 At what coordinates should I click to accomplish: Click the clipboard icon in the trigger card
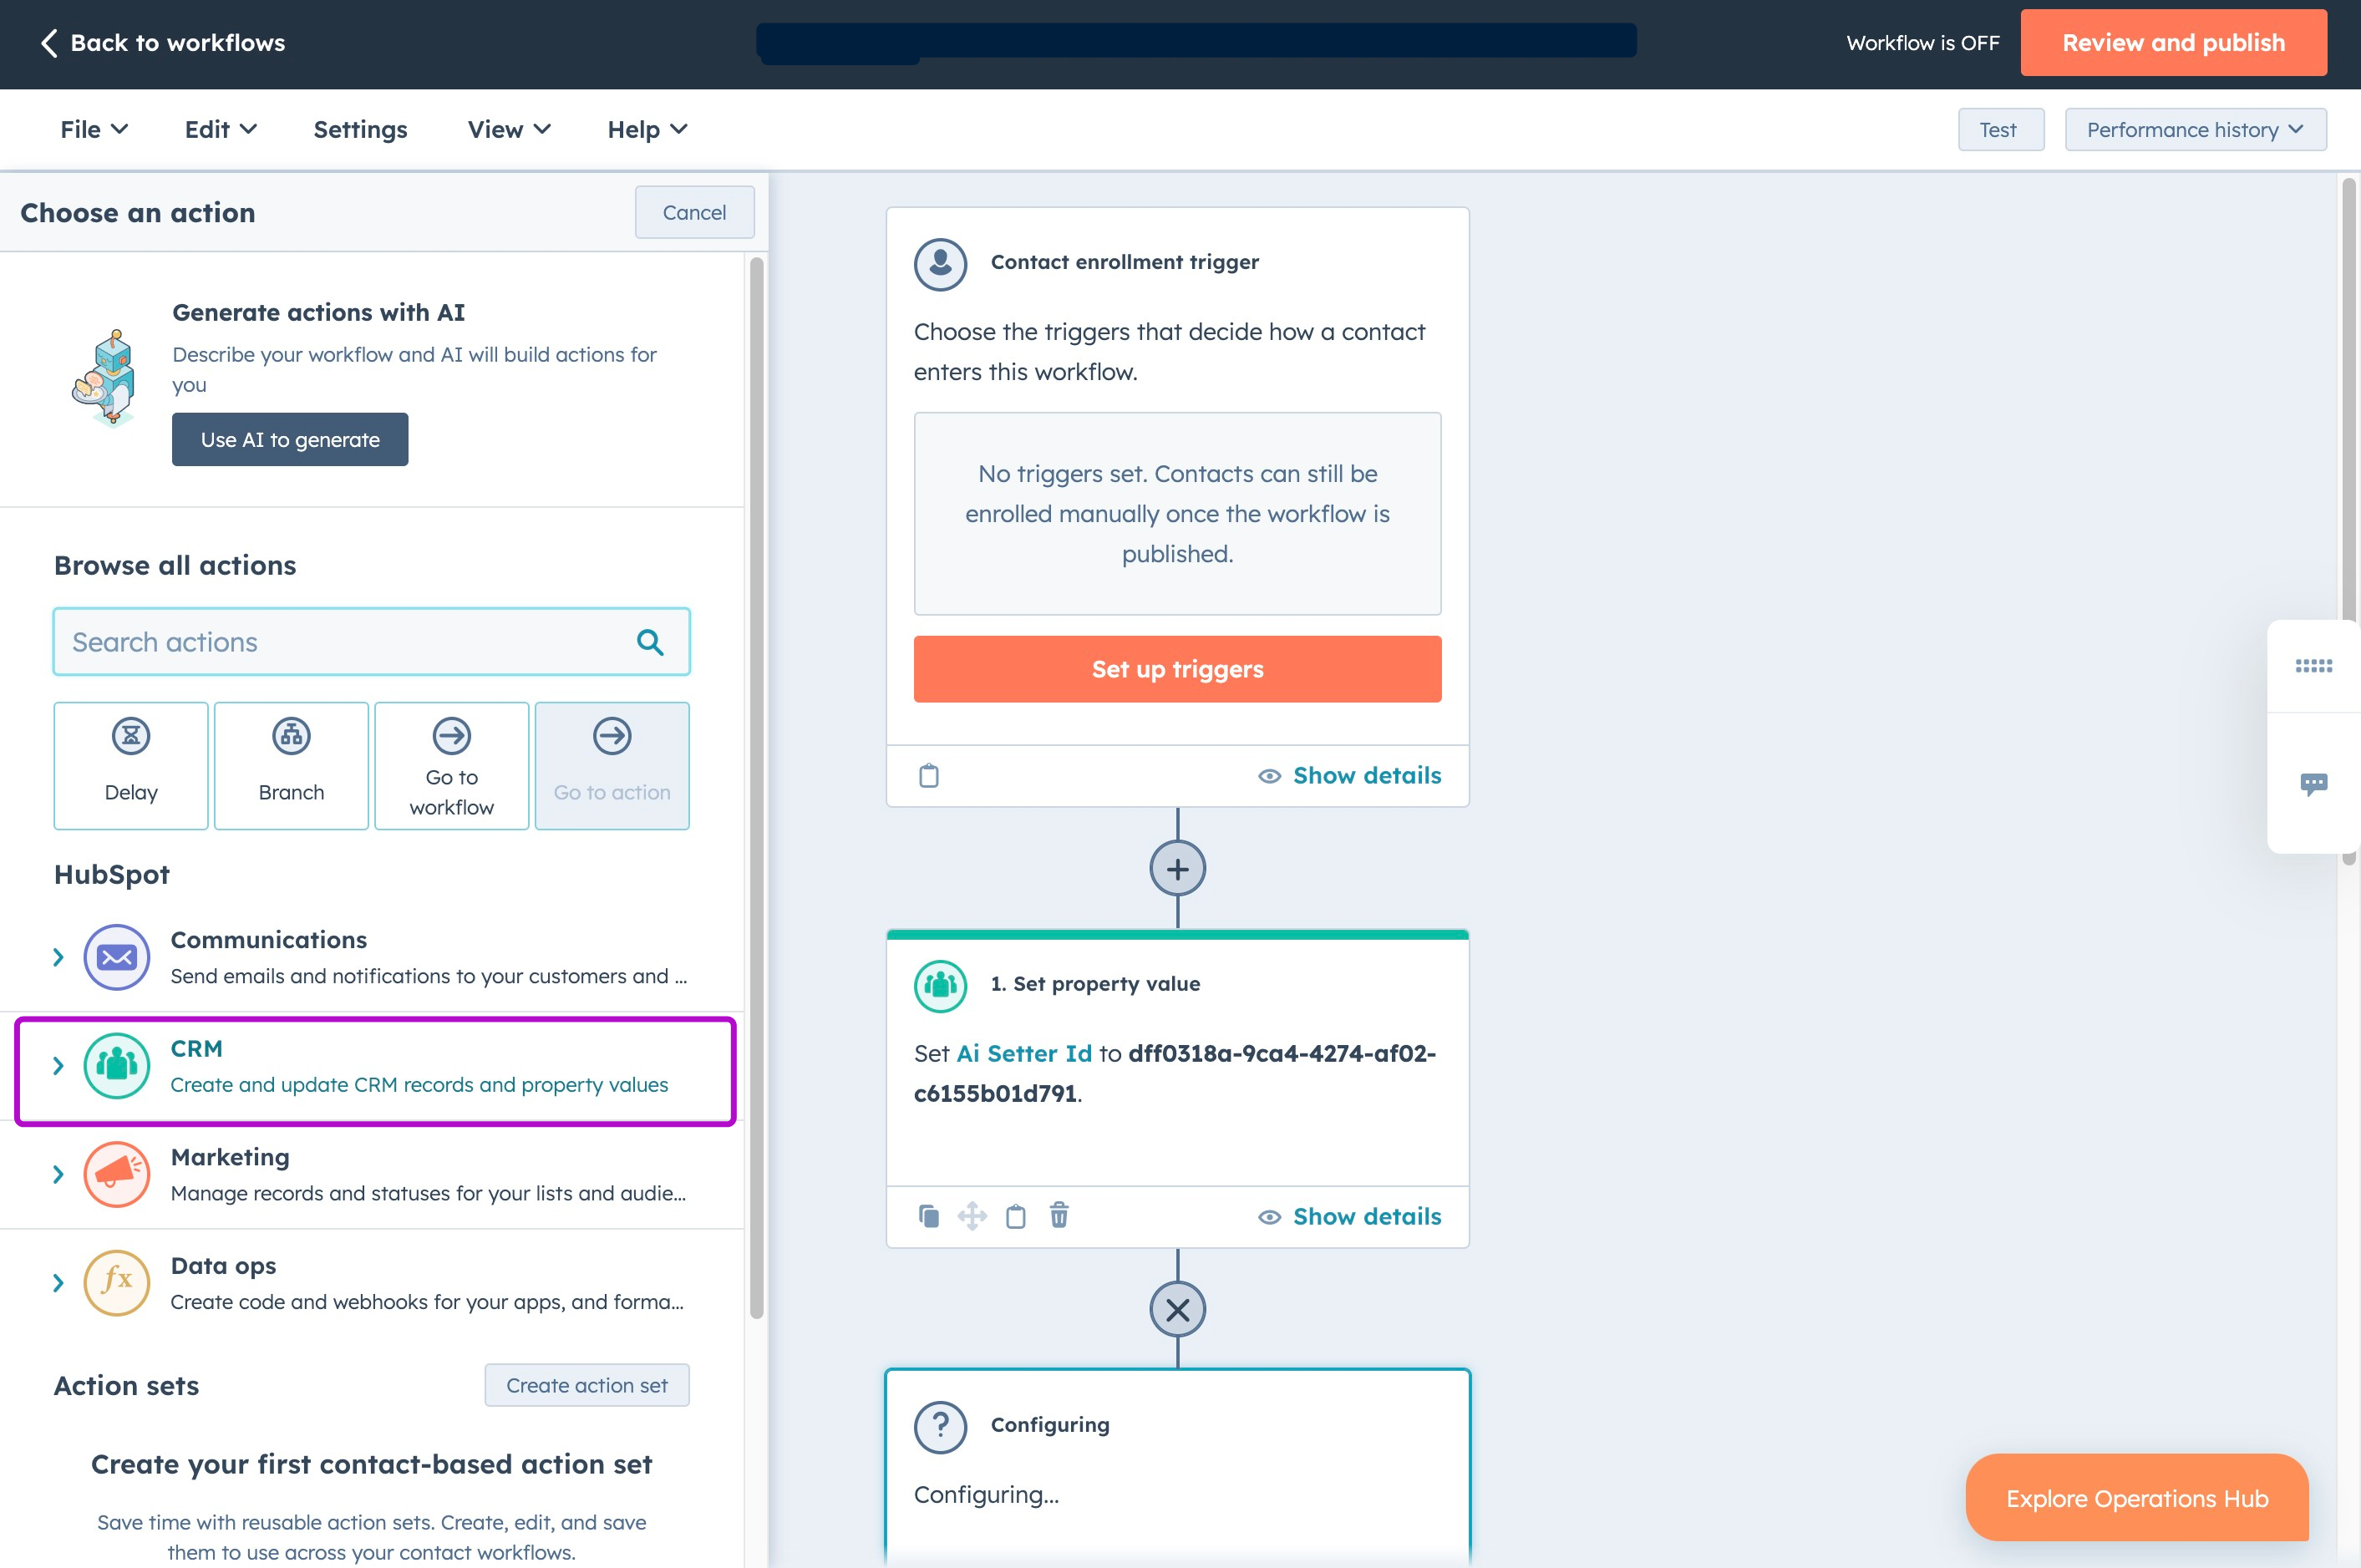pyautogui.click(x=929, y=776)
